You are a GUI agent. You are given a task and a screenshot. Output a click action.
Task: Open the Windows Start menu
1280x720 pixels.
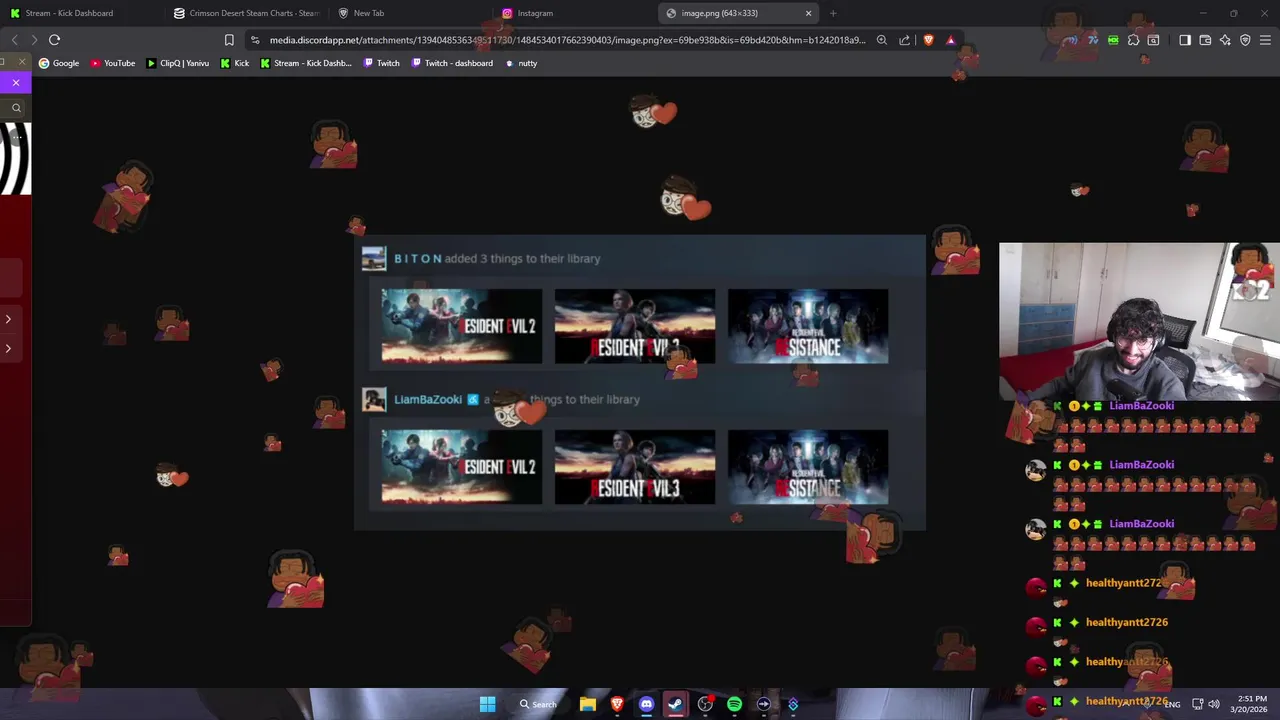(487, 704)
